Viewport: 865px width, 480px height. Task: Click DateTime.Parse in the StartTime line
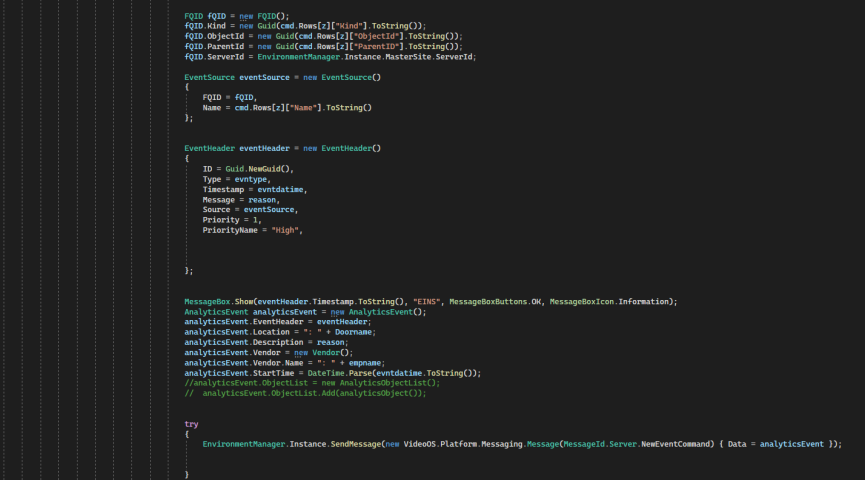[333, 373]
